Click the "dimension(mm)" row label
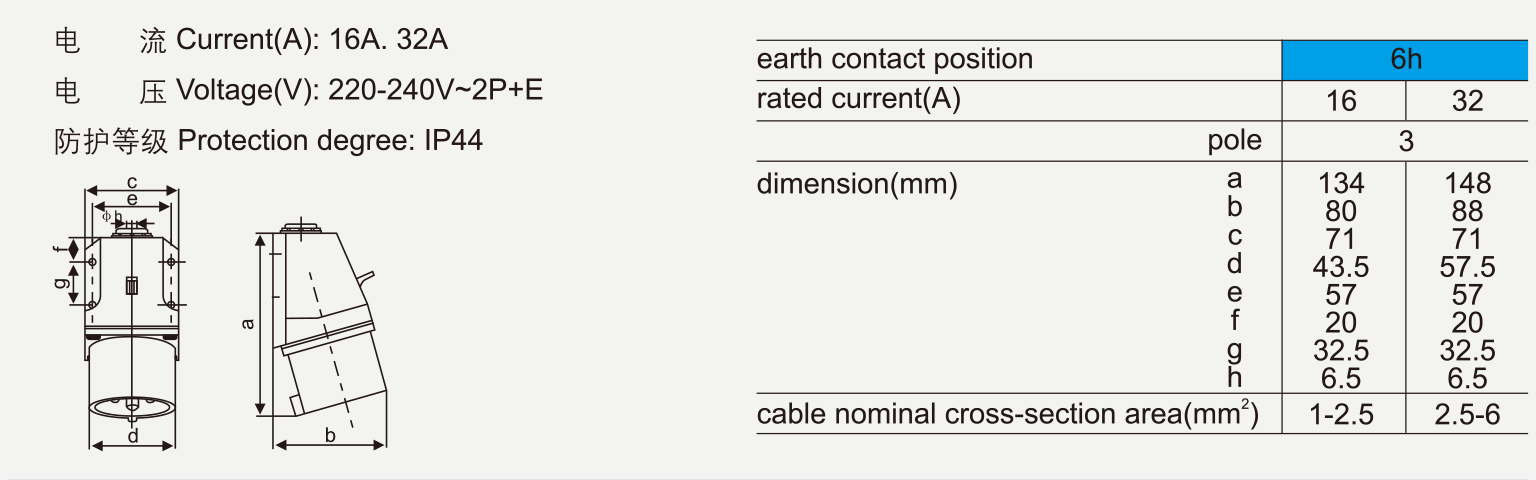Screen dimensions: 1536x480 click(857, 185)
